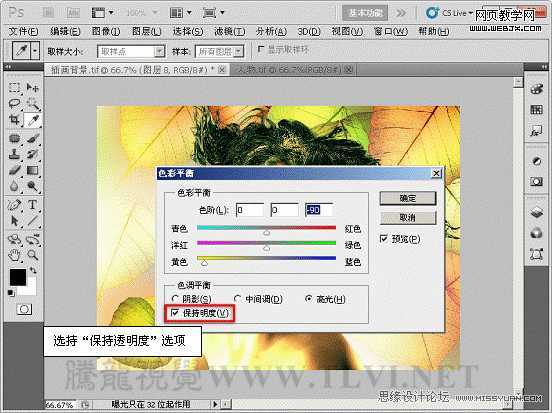
Task: Click the 66.67% zoom field in status bar
Action: (61, 405)
